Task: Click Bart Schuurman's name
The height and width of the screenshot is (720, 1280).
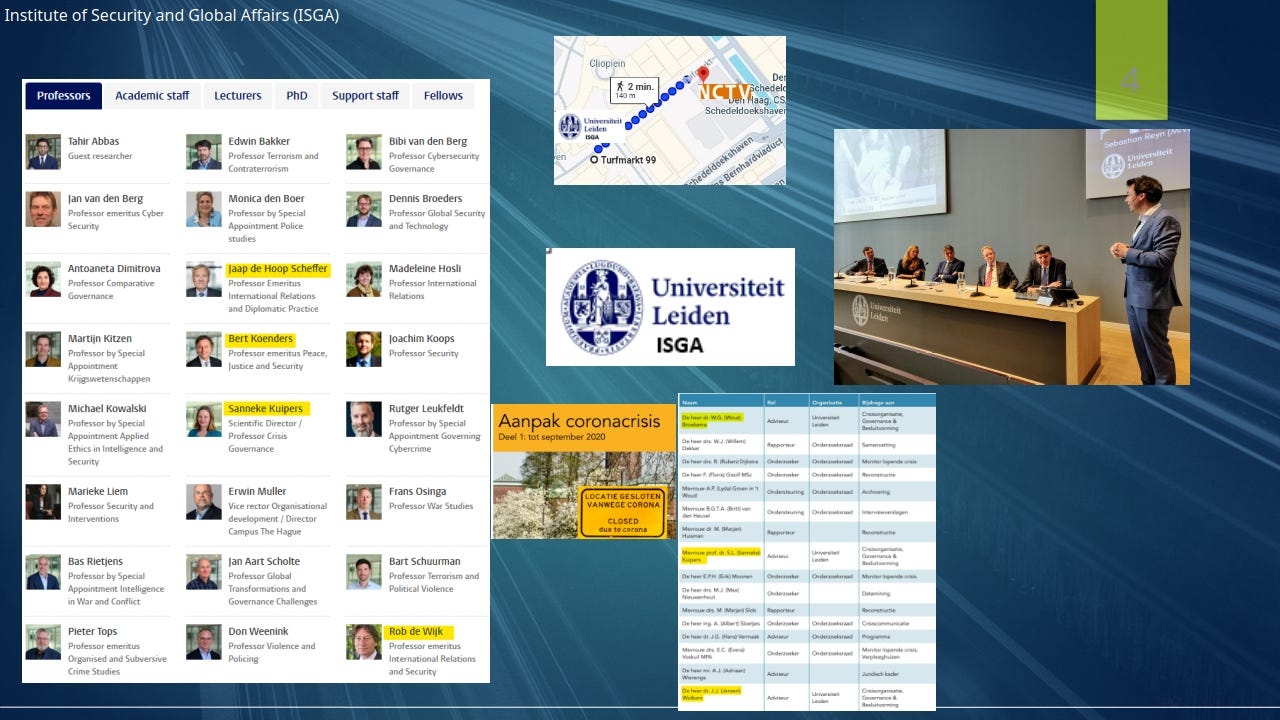Action: click(425, 561)
